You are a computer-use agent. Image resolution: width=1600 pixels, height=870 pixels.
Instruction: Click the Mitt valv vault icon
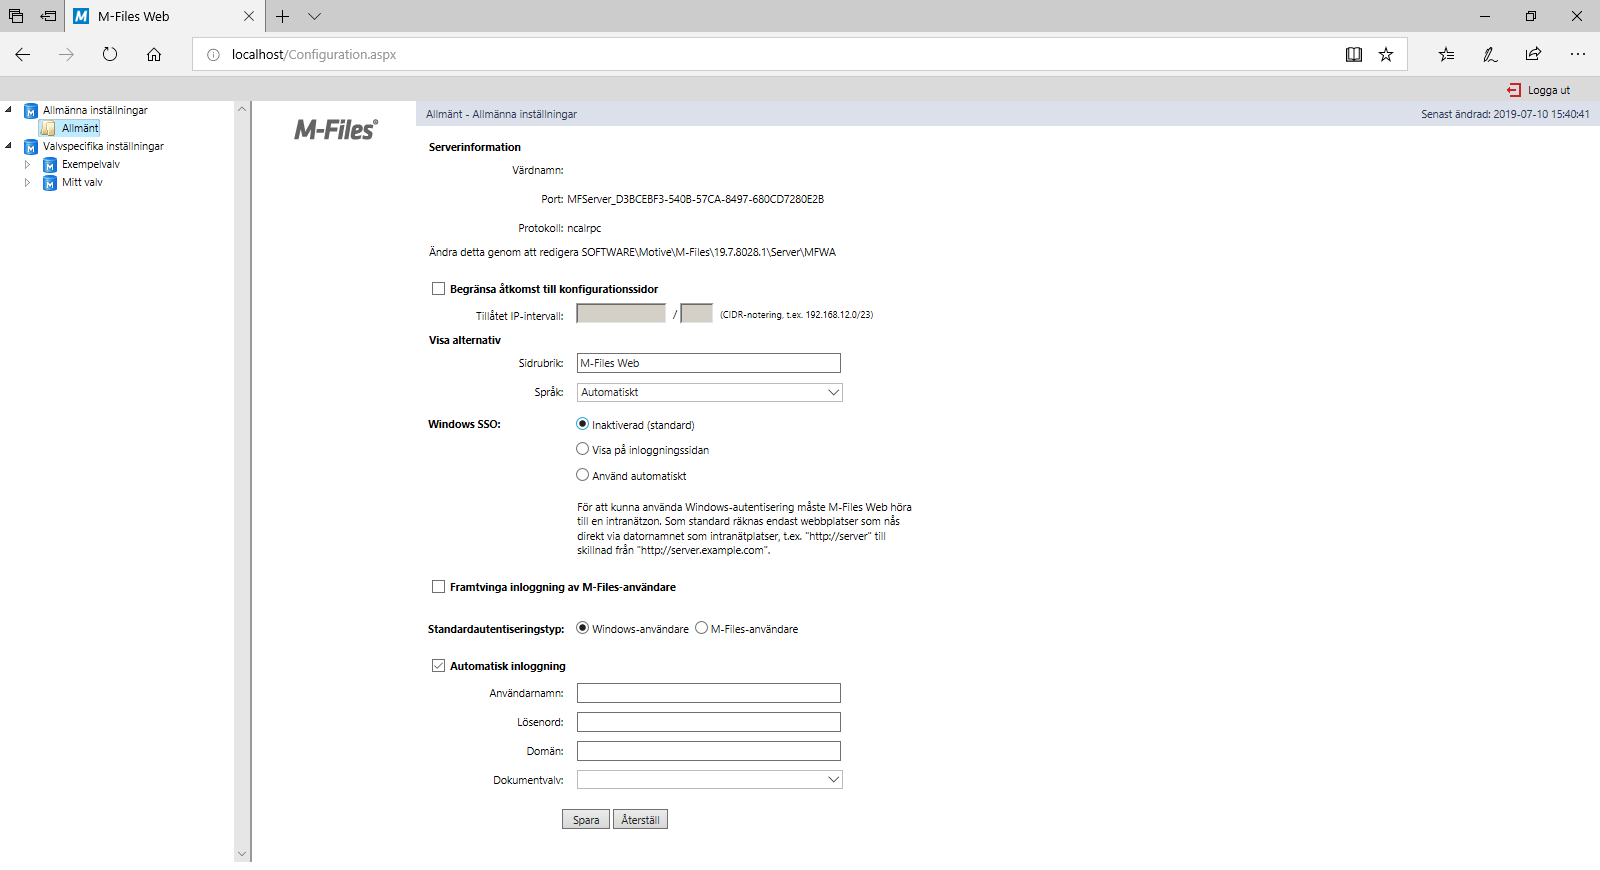coord(50,183)
